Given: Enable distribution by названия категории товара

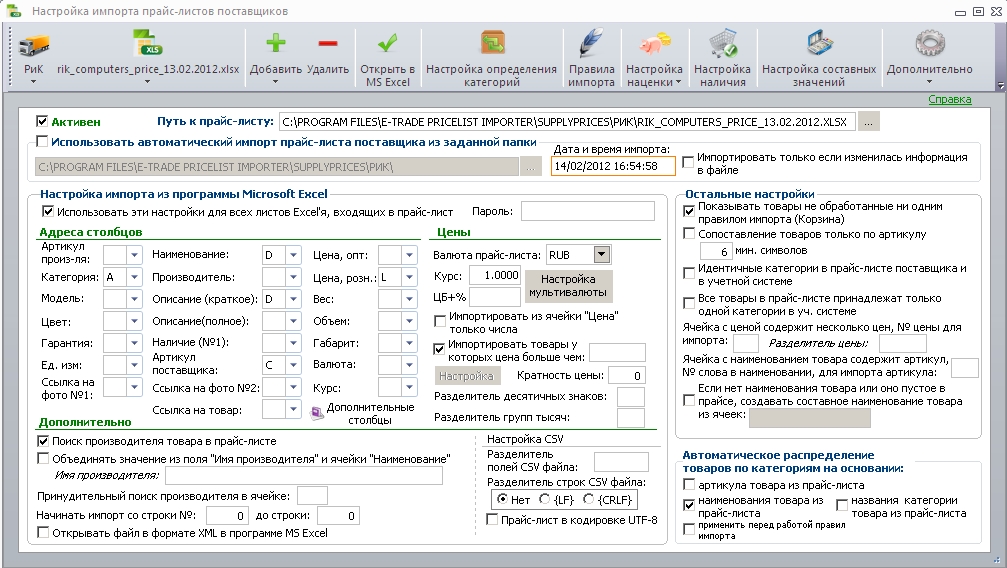Looking at the screenshot, I should (842, 505).
